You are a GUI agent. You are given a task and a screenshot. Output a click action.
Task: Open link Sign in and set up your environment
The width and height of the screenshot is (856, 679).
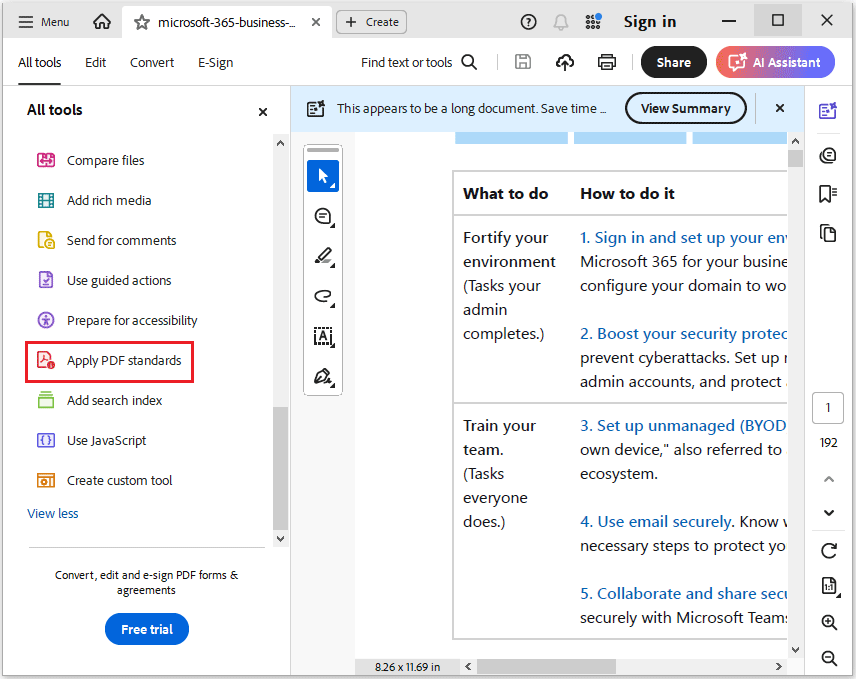click(683, 238)
